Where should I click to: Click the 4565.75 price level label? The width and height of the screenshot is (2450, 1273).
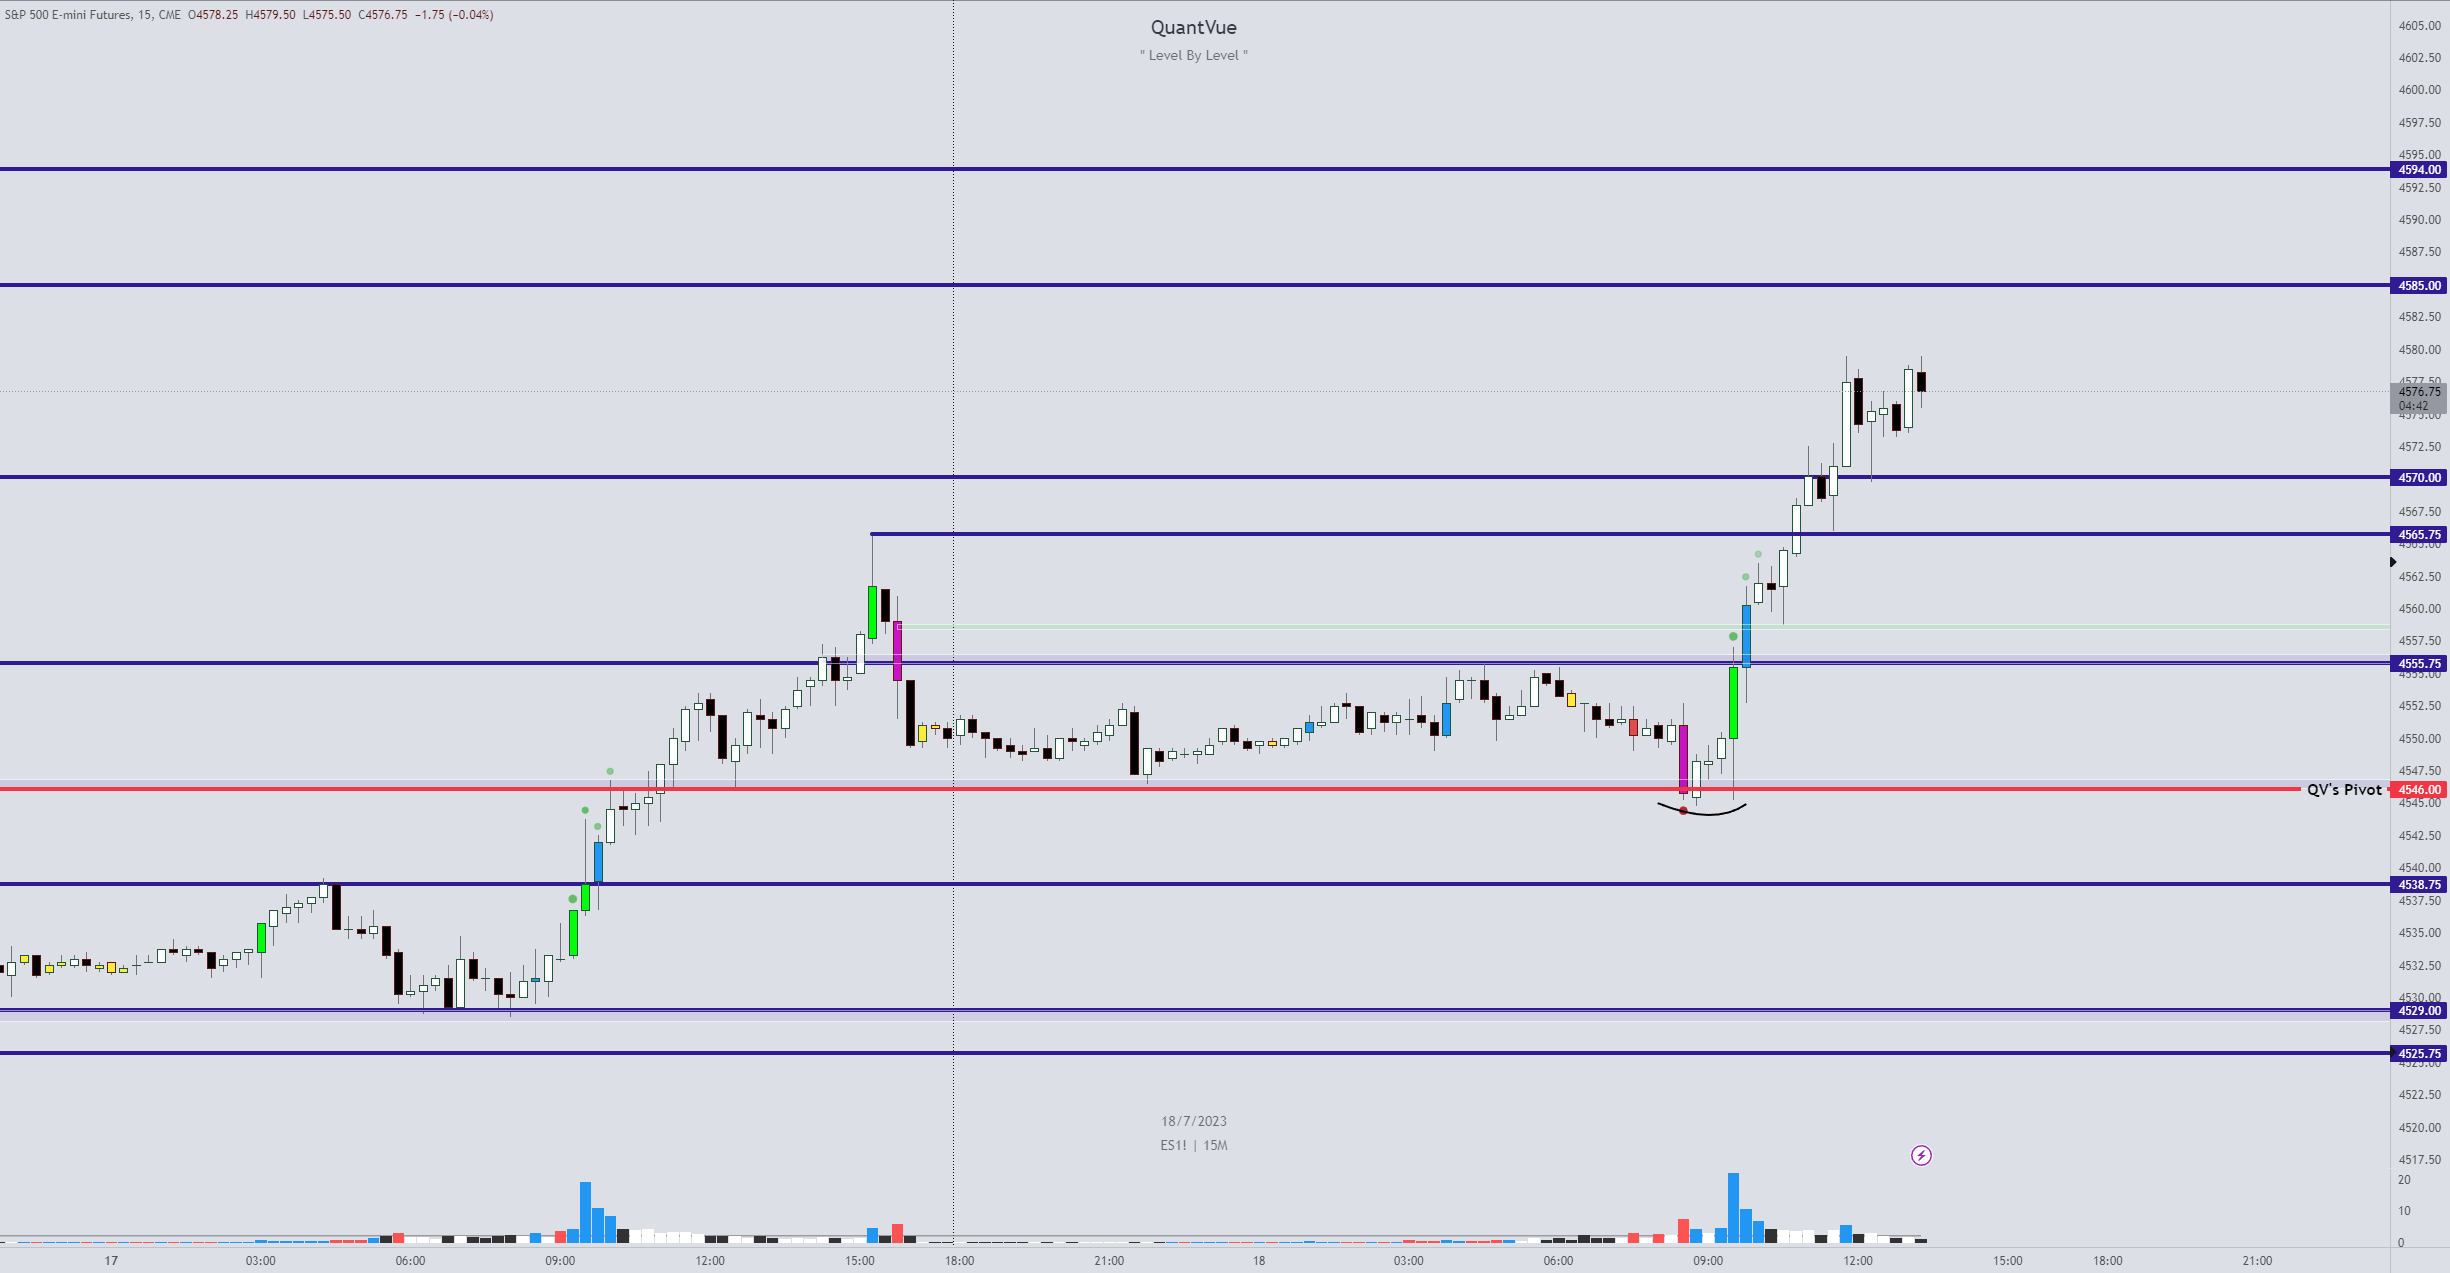click(x=2419, y=535)
